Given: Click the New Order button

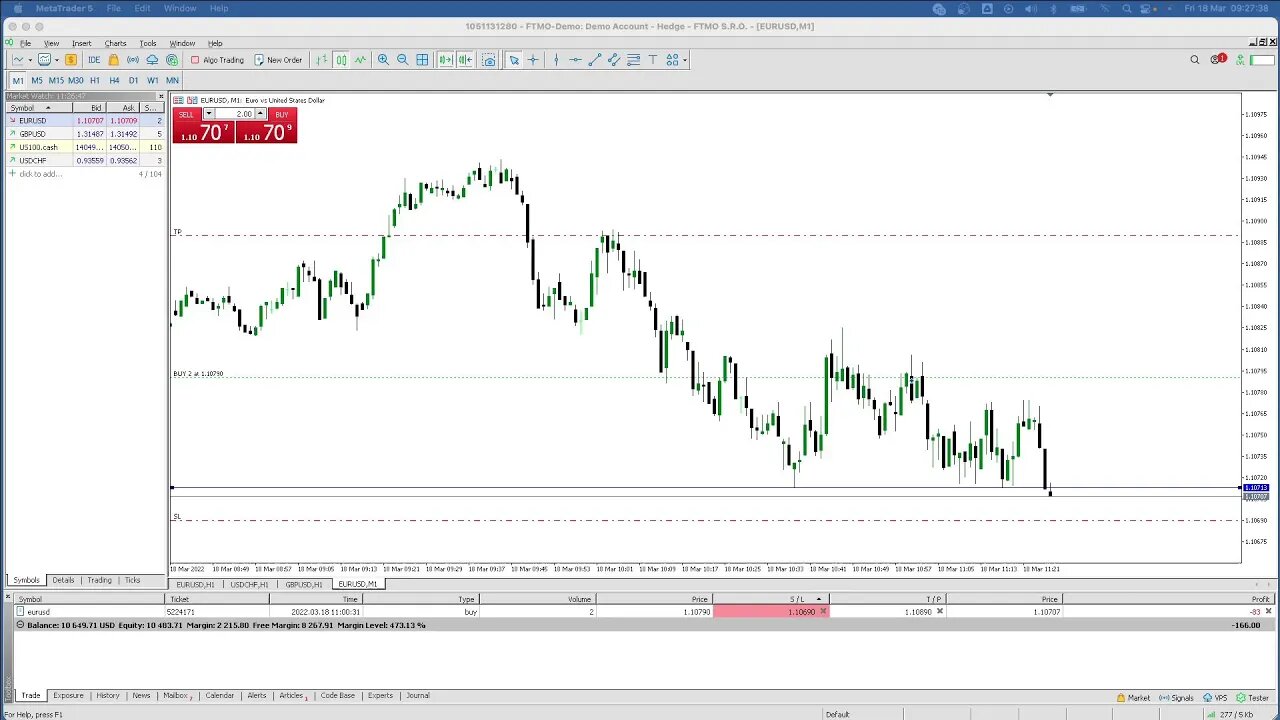Looking at the screenshot, I should click(x=278, y=60).
